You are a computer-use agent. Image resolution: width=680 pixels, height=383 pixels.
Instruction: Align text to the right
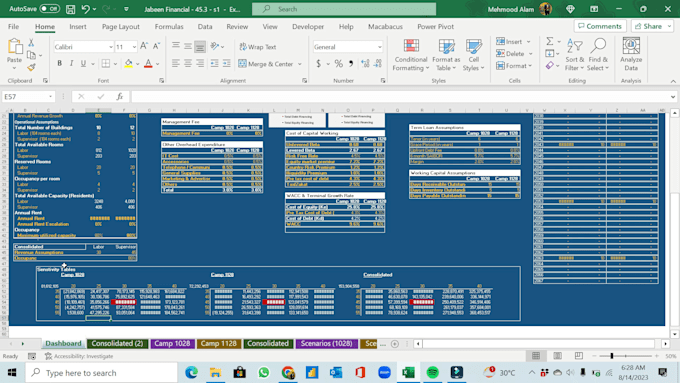point(200,64)
